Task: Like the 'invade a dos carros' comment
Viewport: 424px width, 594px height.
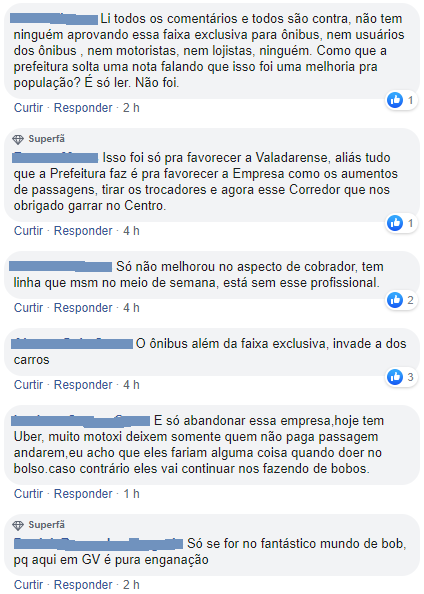Action: pos(28,385)
